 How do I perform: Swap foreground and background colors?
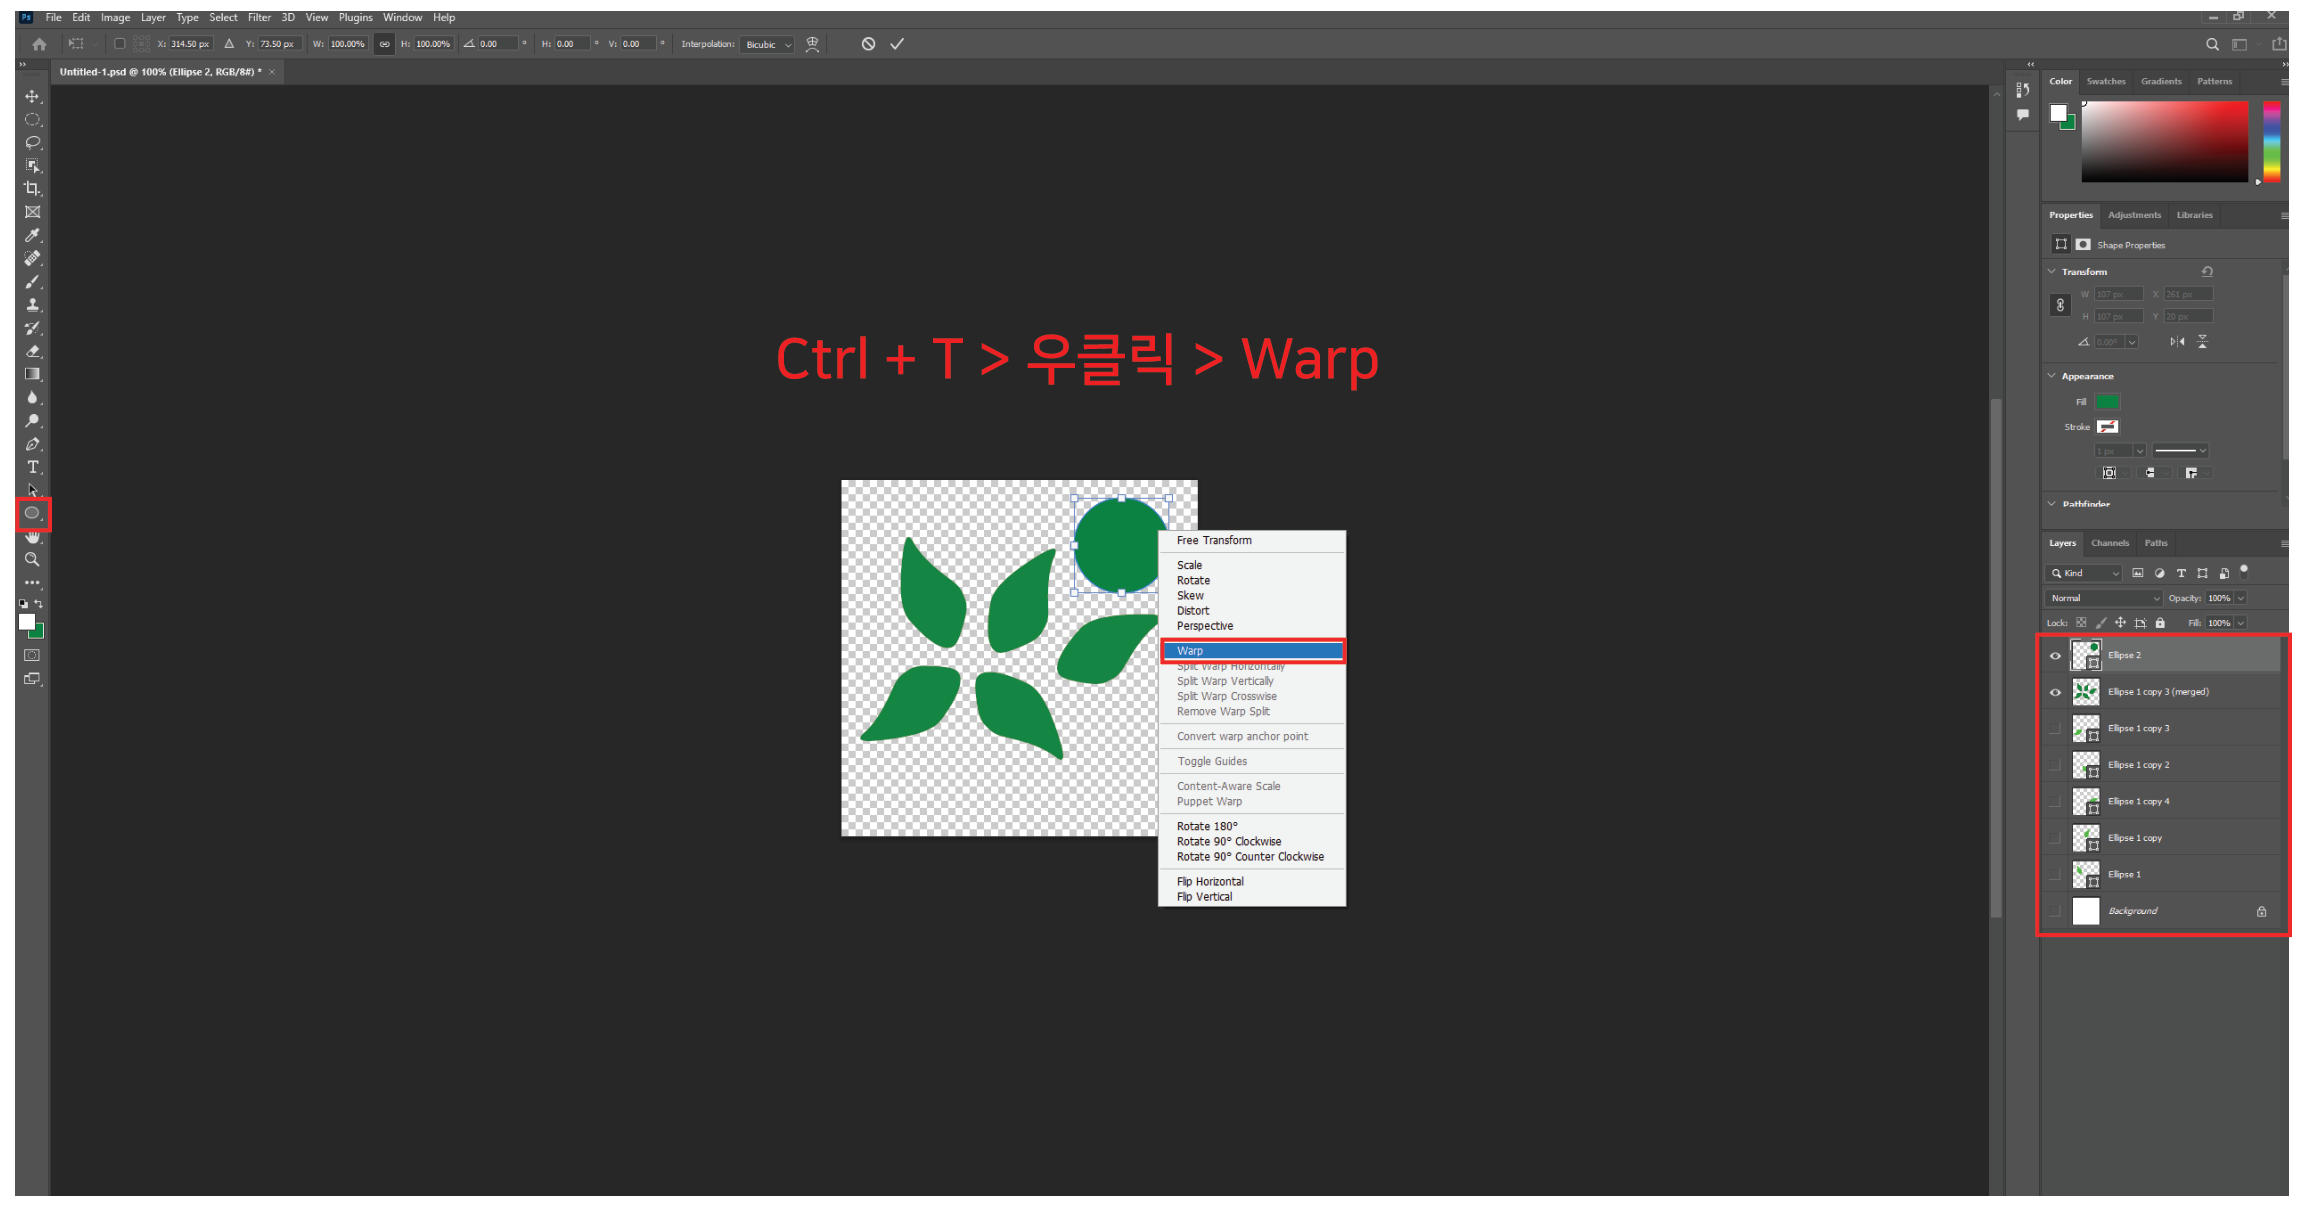pos(39,604)
